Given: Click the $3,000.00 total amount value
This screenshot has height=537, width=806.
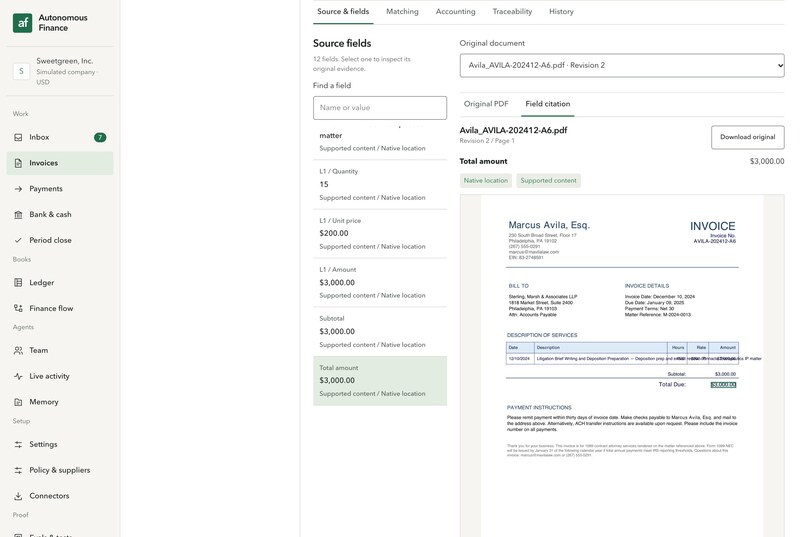Looking at the screenshot, I should click(x=767, y=161).
